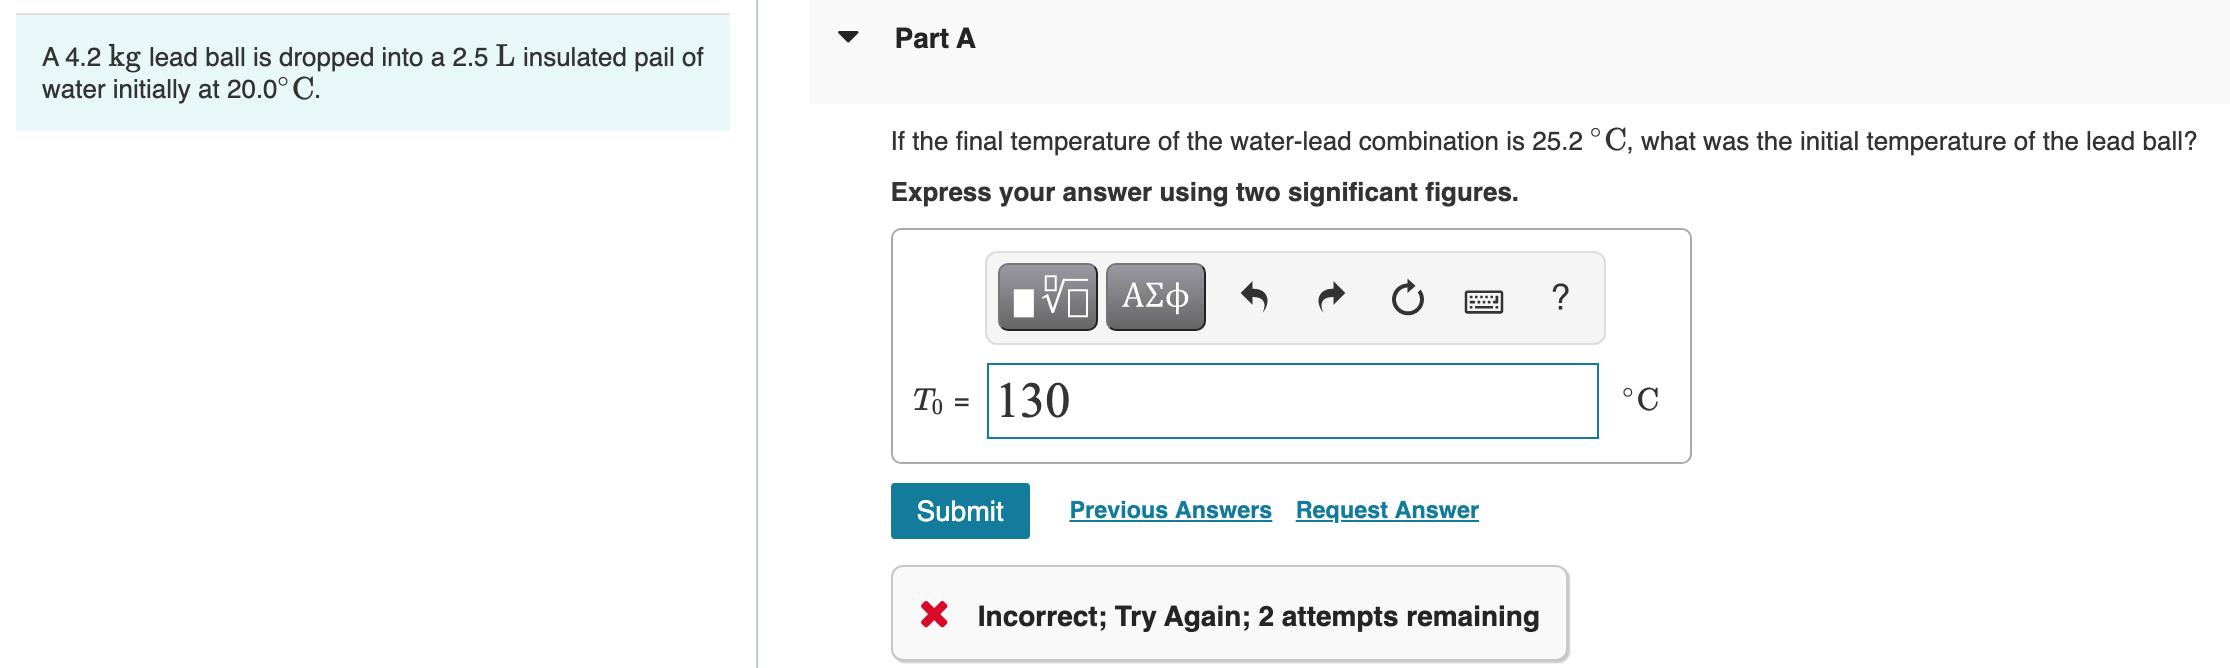The width and height of the screenshot is (2230, 668).
Task: Open the Previous Answers link
Action: (x=1170, y=510)
